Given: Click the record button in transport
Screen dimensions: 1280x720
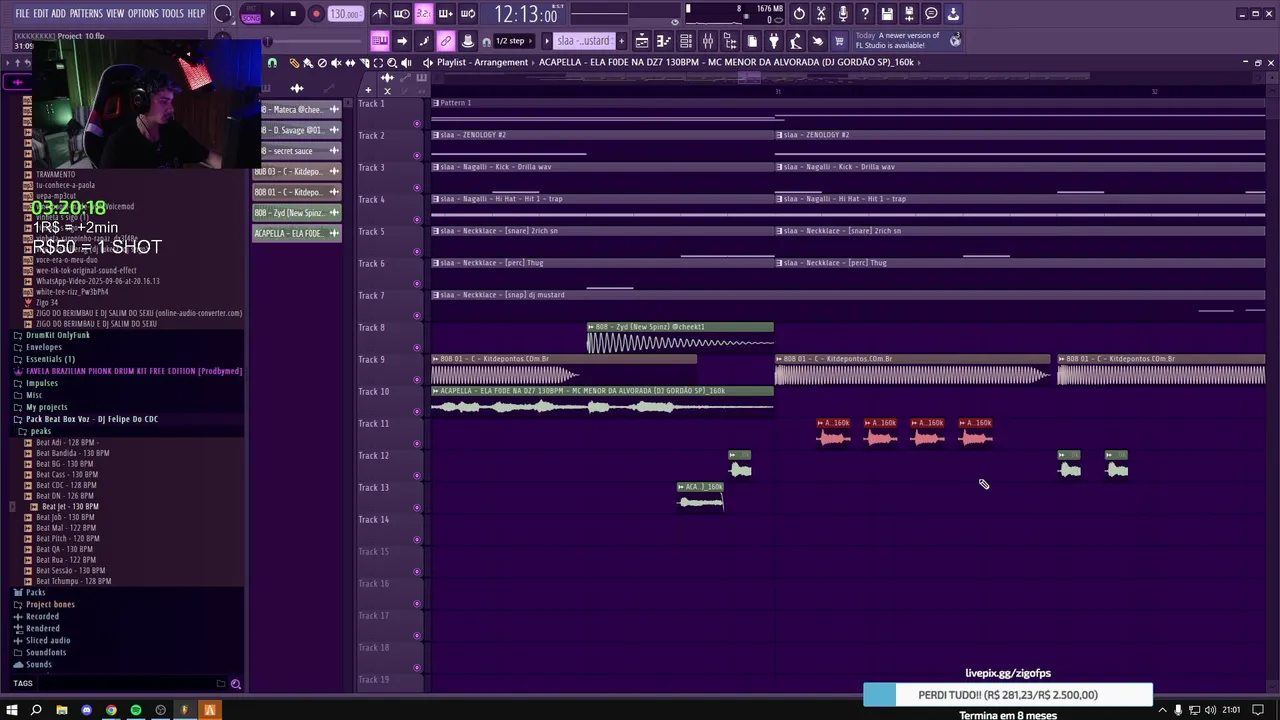Looking at the screenshot, I should [315, 14].
